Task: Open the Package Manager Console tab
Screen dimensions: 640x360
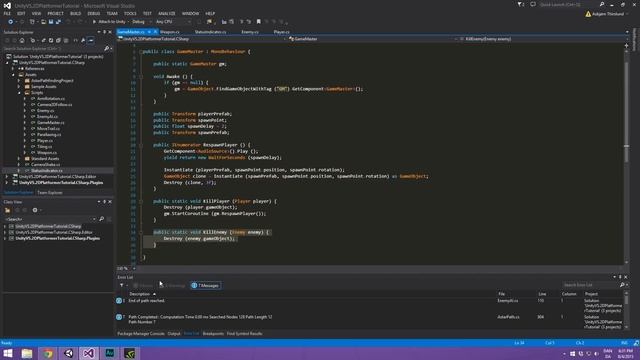Action: (141, 334)
